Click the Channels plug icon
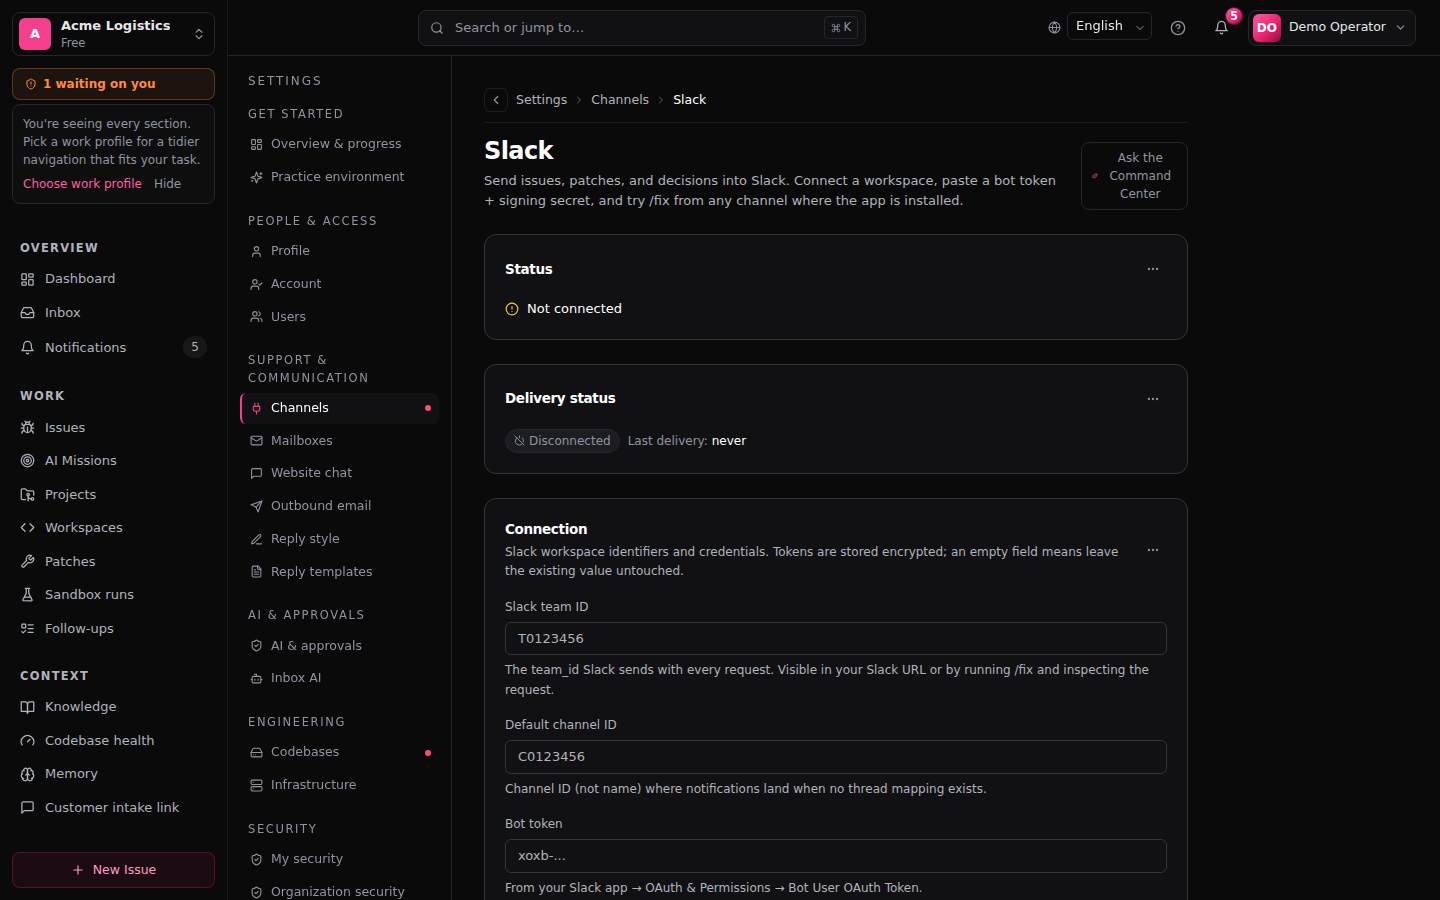The image size is (1440, 900). [257, 408]
